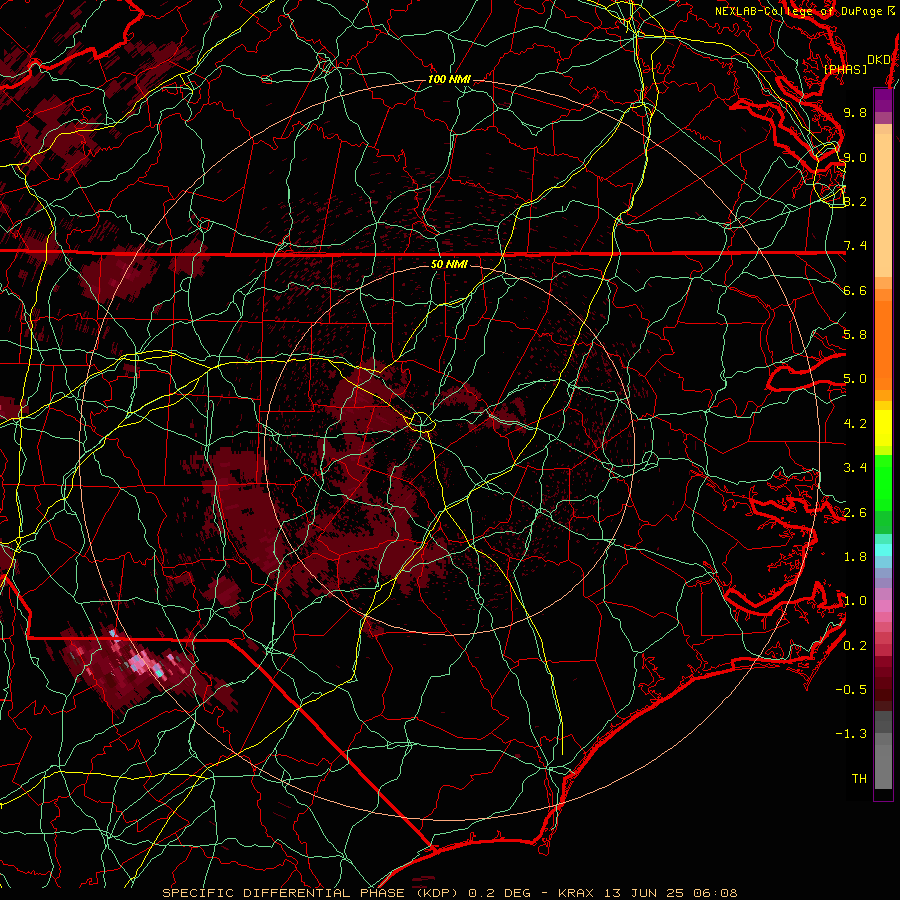Viewport: 900px width, 900px height.
Task: Click the 100 NMI range ring label
Action: [449, 79]
